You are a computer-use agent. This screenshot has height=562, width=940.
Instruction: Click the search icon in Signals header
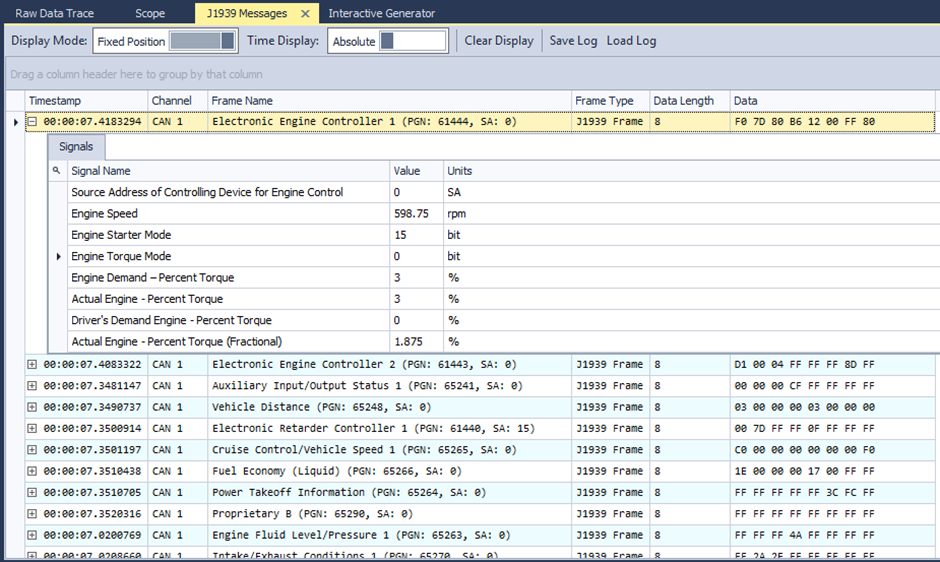tap(56, 171)
